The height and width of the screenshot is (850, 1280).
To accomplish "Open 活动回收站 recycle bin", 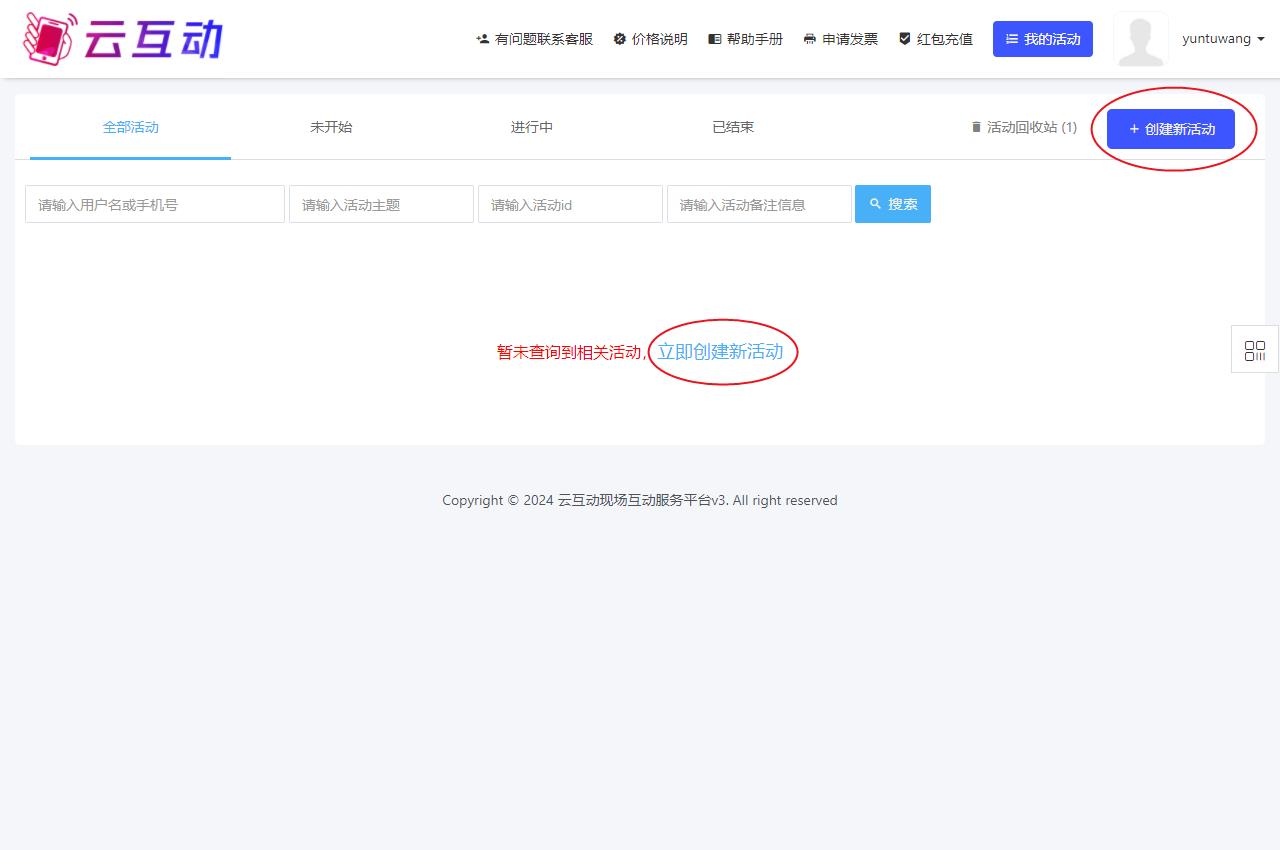I will [1023, 128].
